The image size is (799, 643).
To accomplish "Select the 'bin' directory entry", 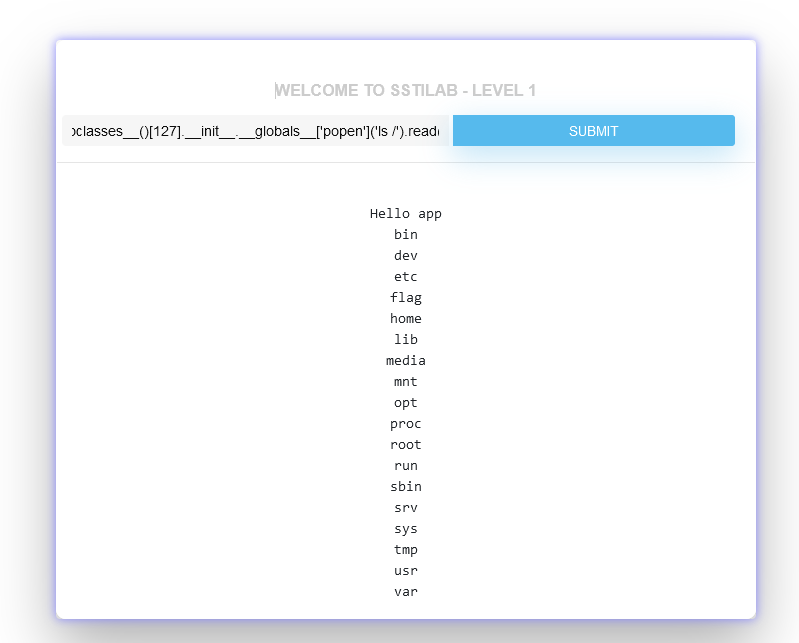I will [406, 234].
